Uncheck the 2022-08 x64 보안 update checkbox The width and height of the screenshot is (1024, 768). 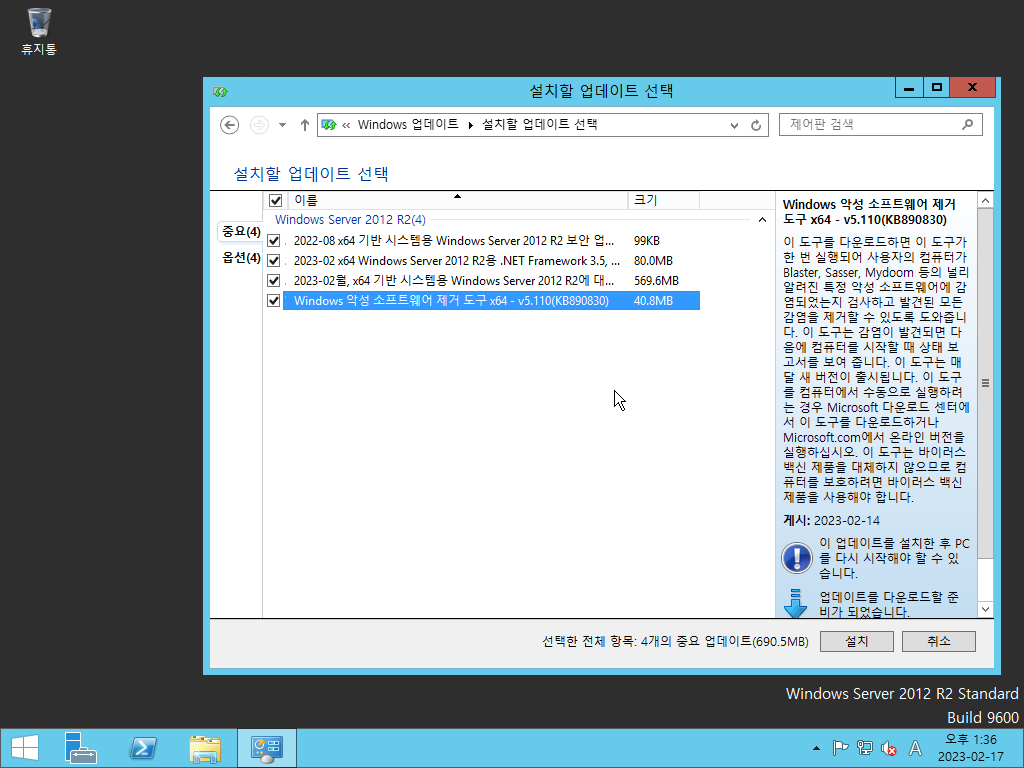(274, 241)
